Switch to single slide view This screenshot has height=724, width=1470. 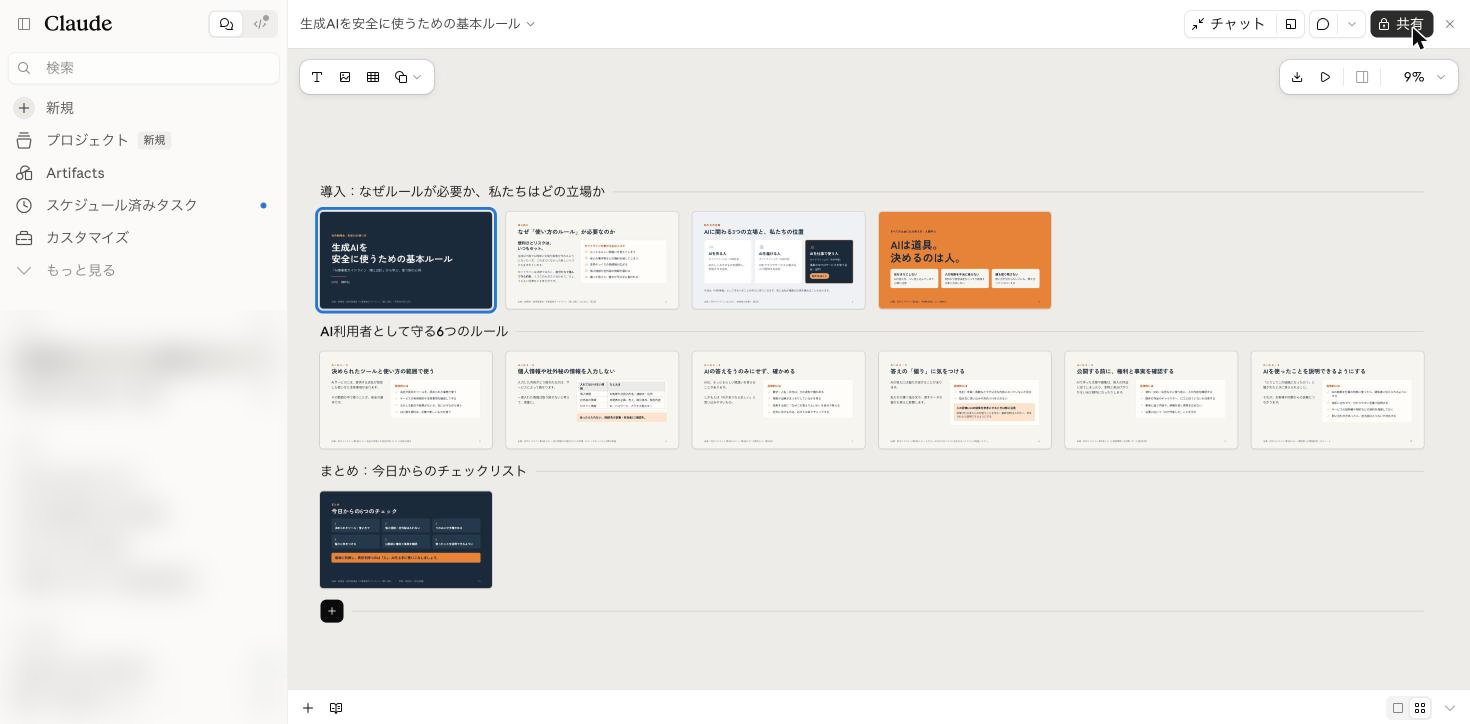1398,708
